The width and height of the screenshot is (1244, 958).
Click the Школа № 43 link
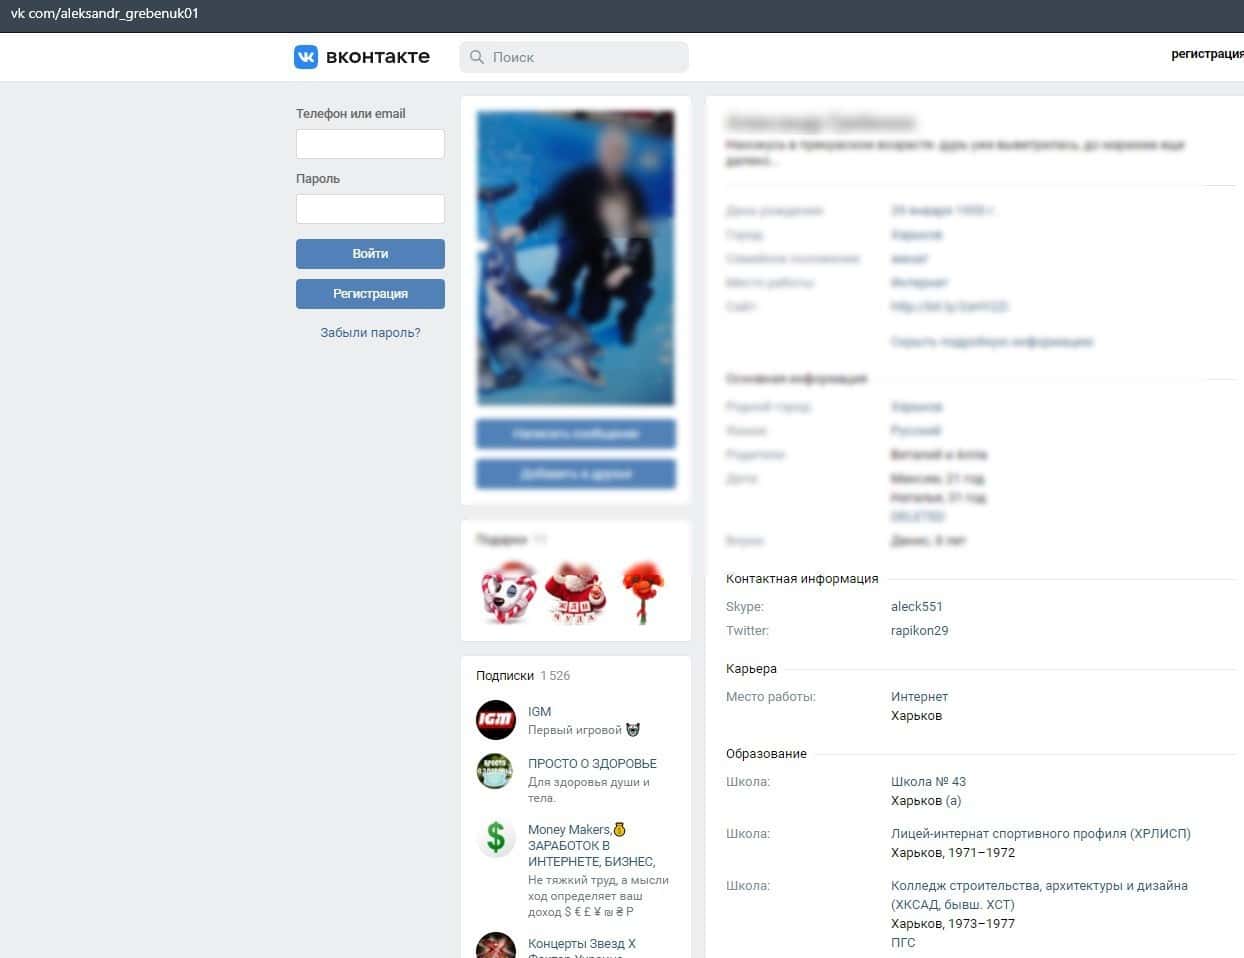point(928,782)
